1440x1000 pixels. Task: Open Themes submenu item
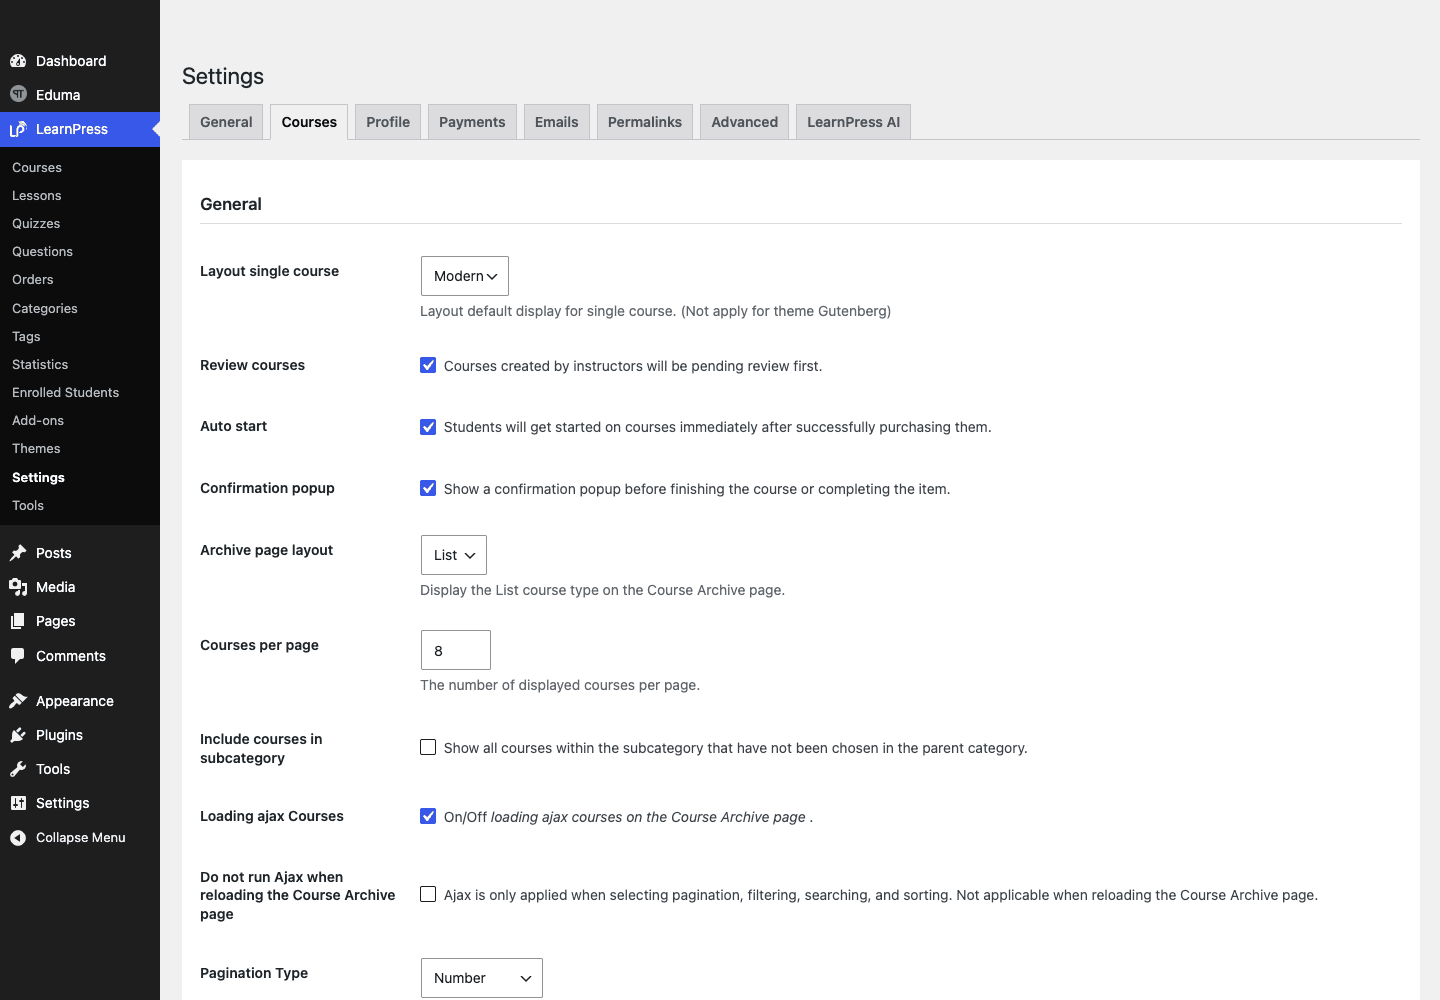point(80,448)
